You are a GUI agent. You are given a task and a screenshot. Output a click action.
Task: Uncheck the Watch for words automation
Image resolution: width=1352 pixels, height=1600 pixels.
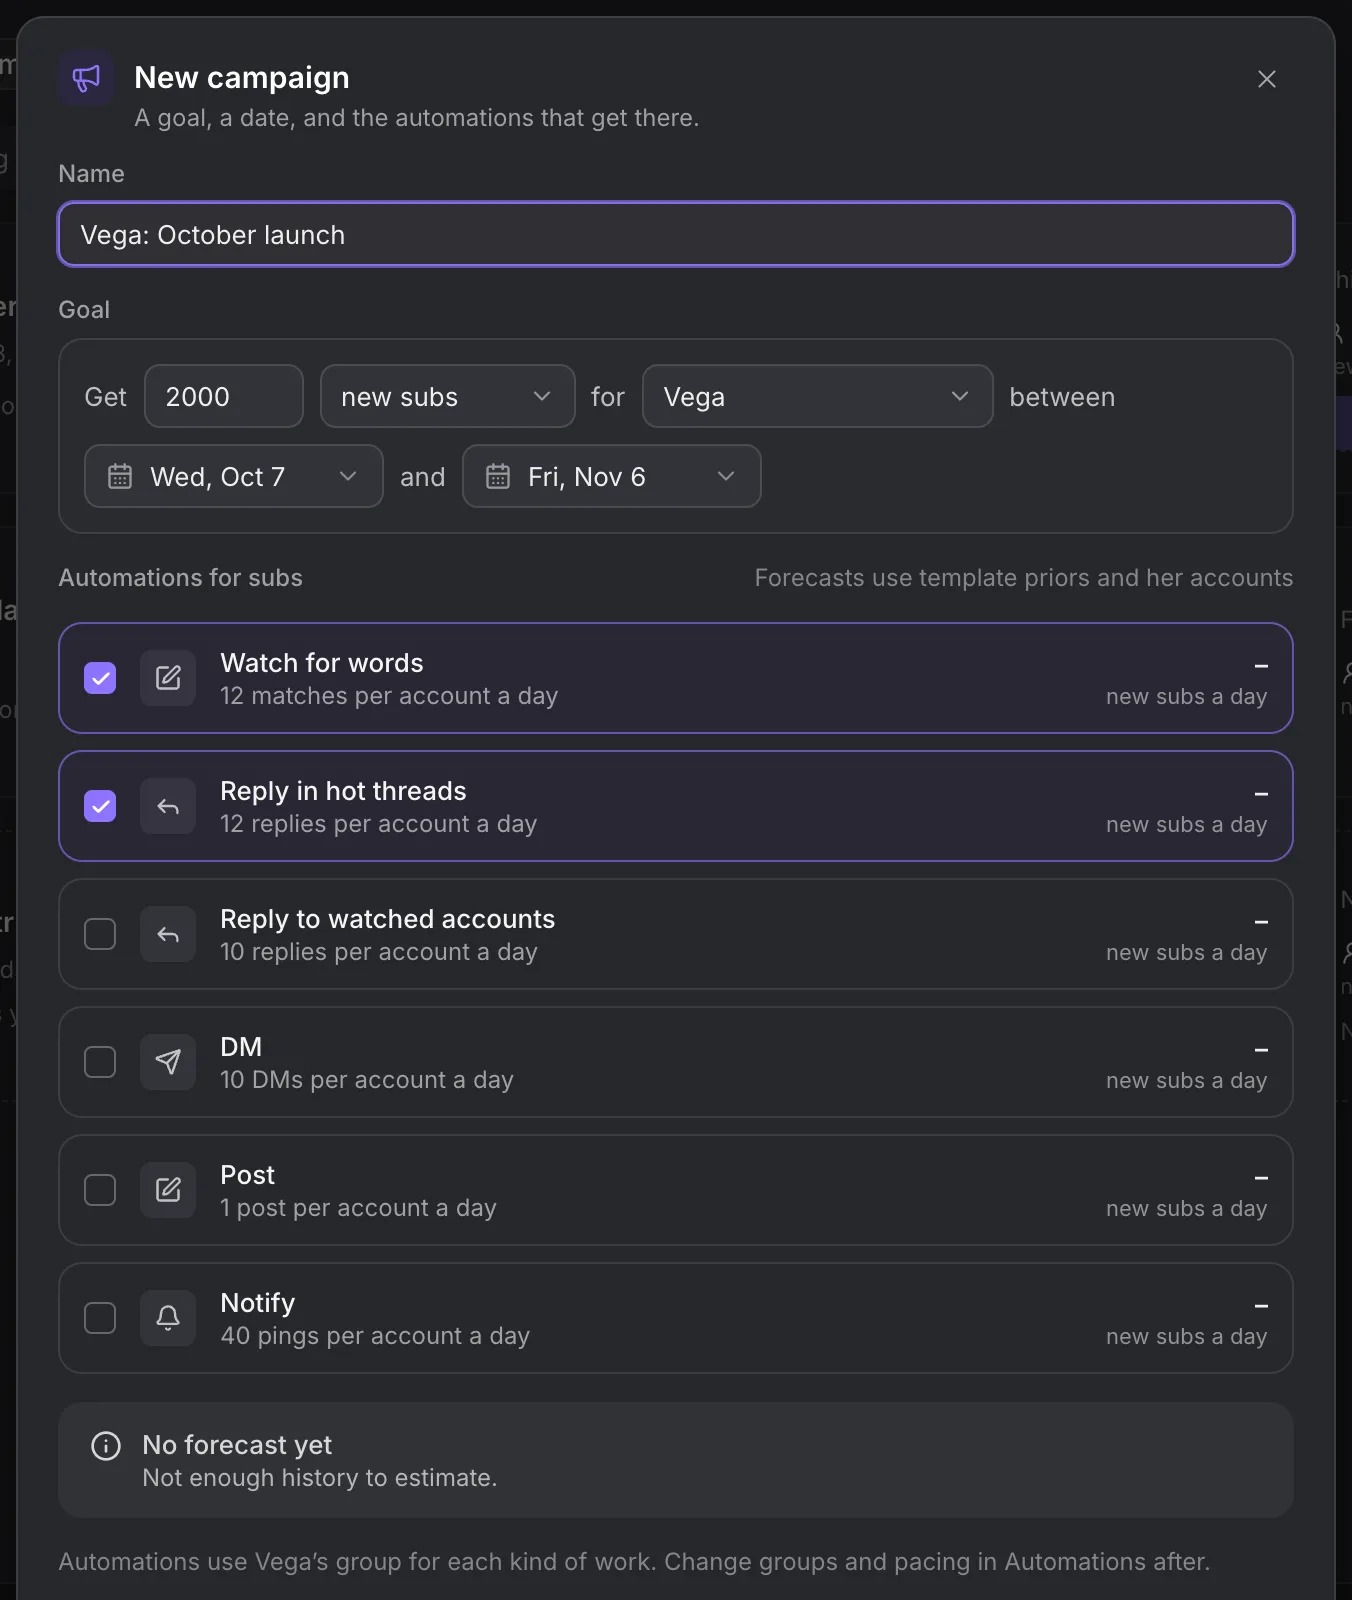point(100,678)
